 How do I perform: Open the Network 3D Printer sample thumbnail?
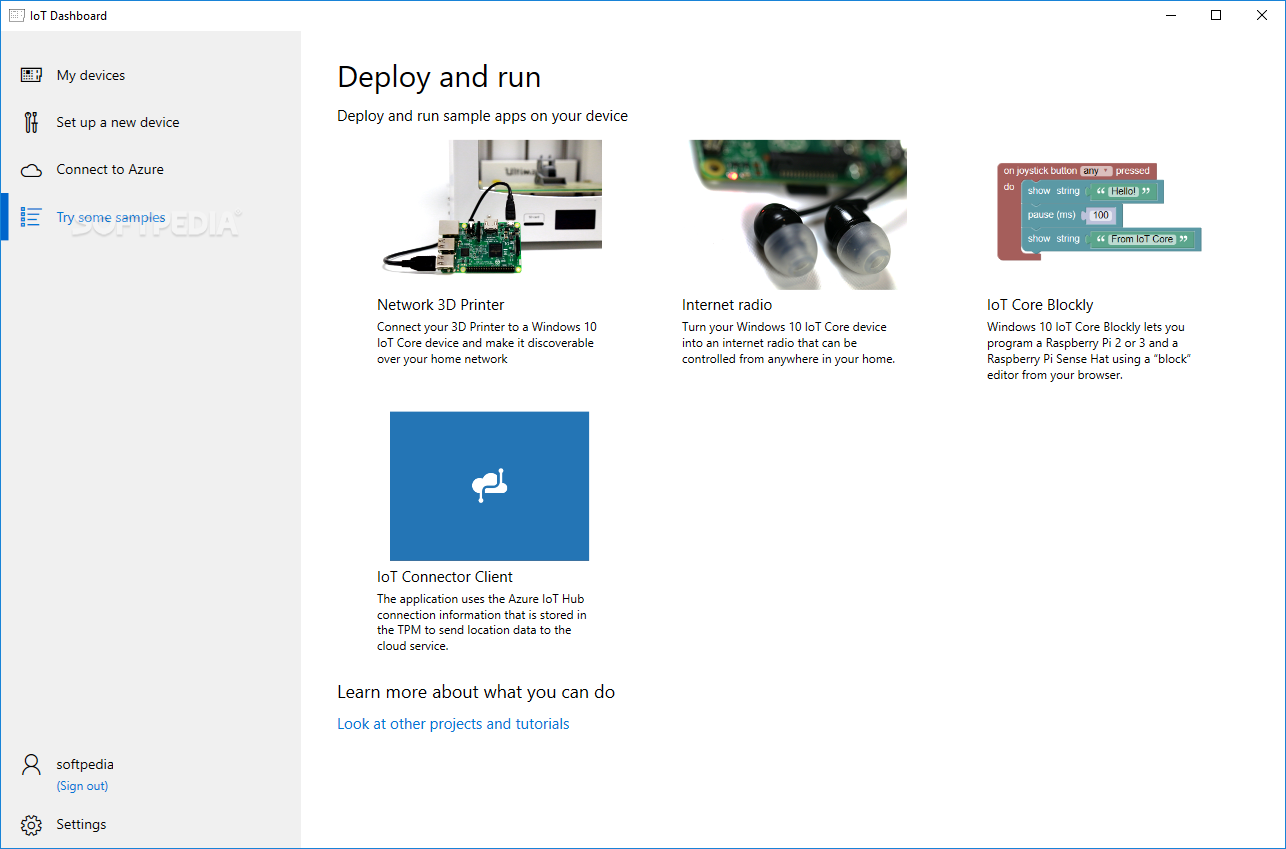pyautogui.click(x=490, y=215)
